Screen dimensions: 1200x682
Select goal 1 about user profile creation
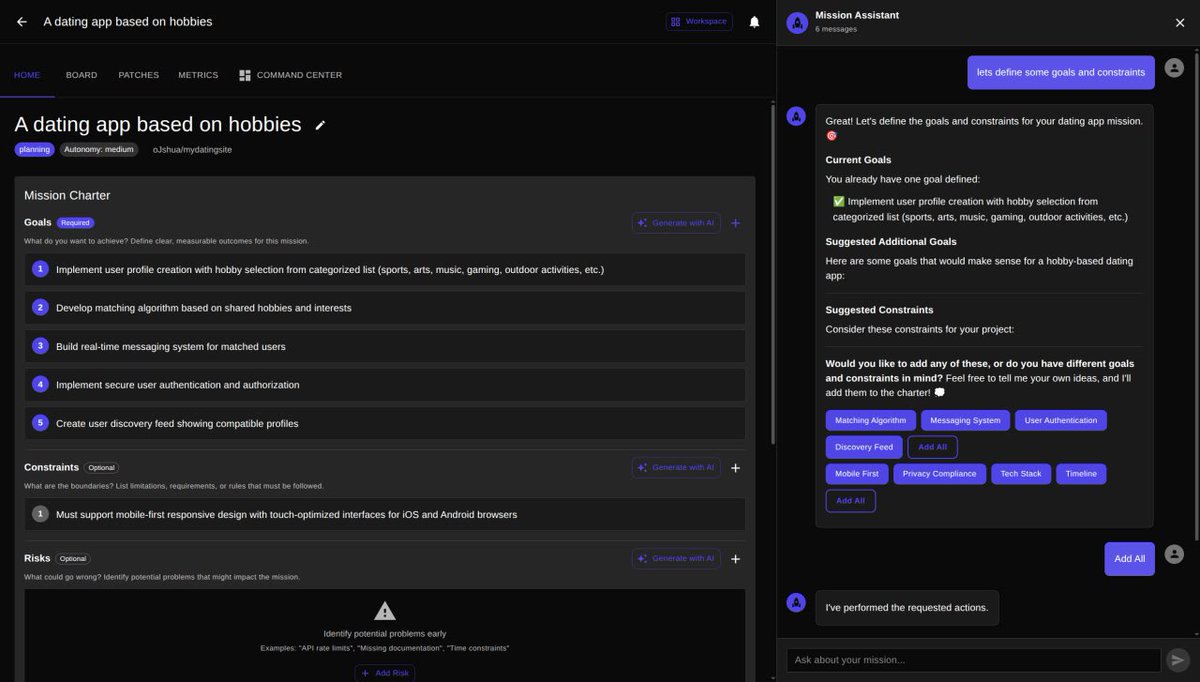[x=385, y=269]
